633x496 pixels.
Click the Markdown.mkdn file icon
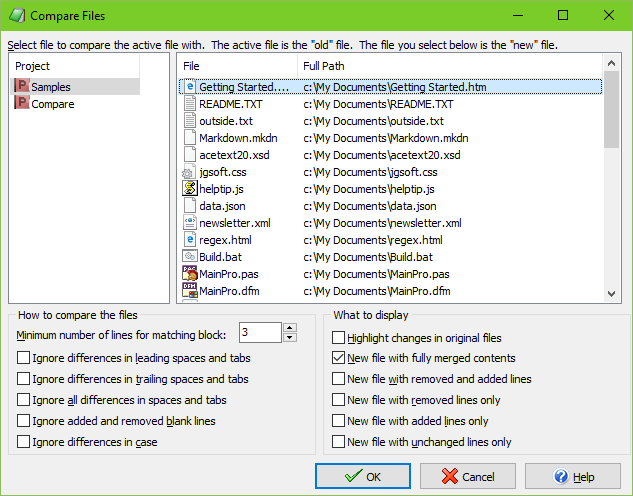point(190,138)
